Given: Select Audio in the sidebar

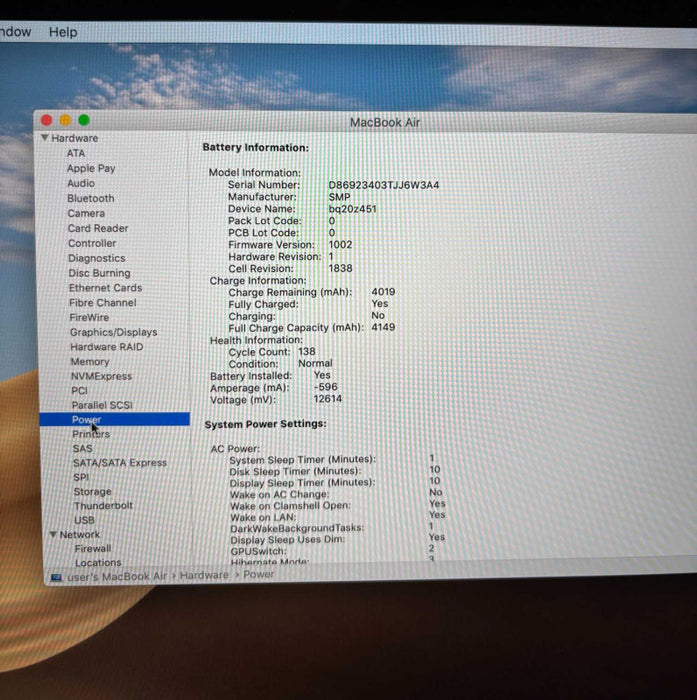Looking at the screenshot, I should [x=81, y=183].
